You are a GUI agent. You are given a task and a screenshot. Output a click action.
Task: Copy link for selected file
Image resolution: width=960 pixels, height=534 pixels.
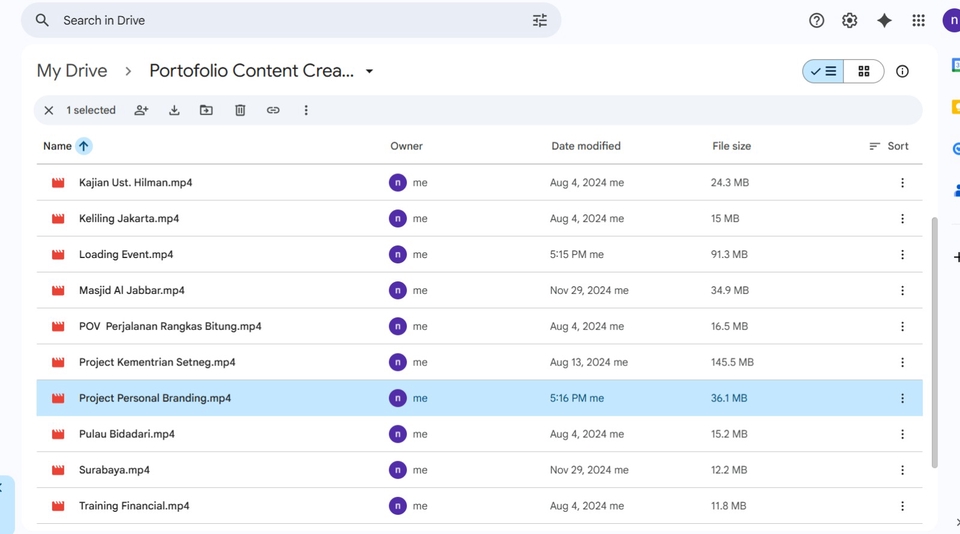(x=273, y=110)
